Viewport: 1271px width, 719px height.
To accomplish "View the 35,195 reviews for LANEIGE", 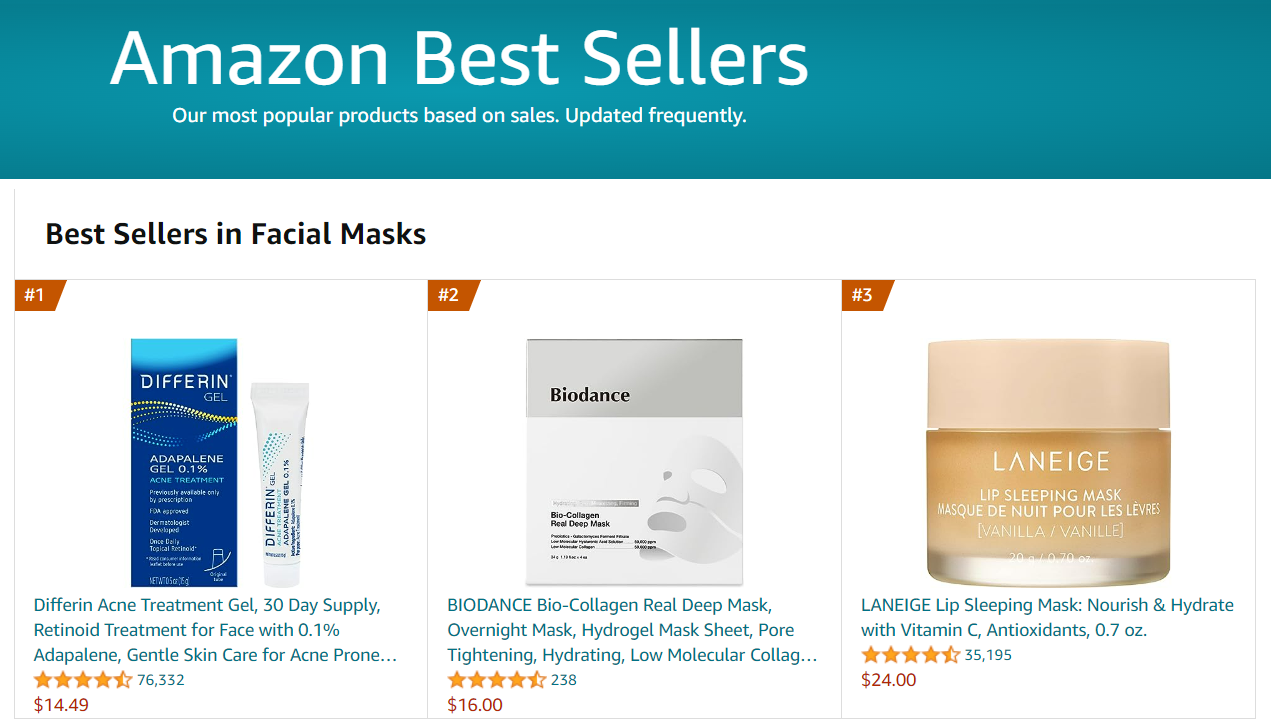I will pos(988,655).
